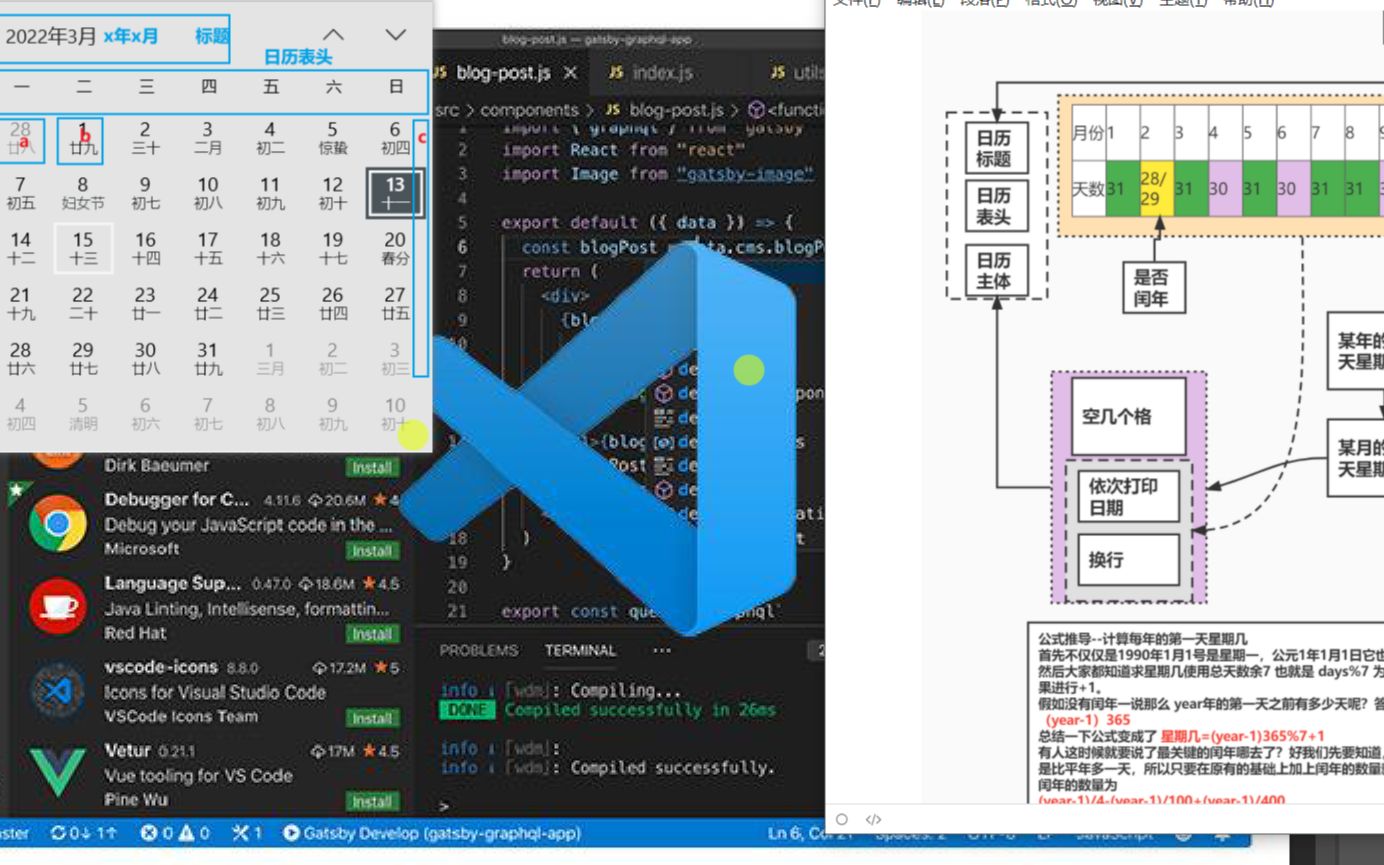Viewport: 1384px width, 865px height.
Task: Click the sync changes icon in status bar
Action: click(58, 832)
